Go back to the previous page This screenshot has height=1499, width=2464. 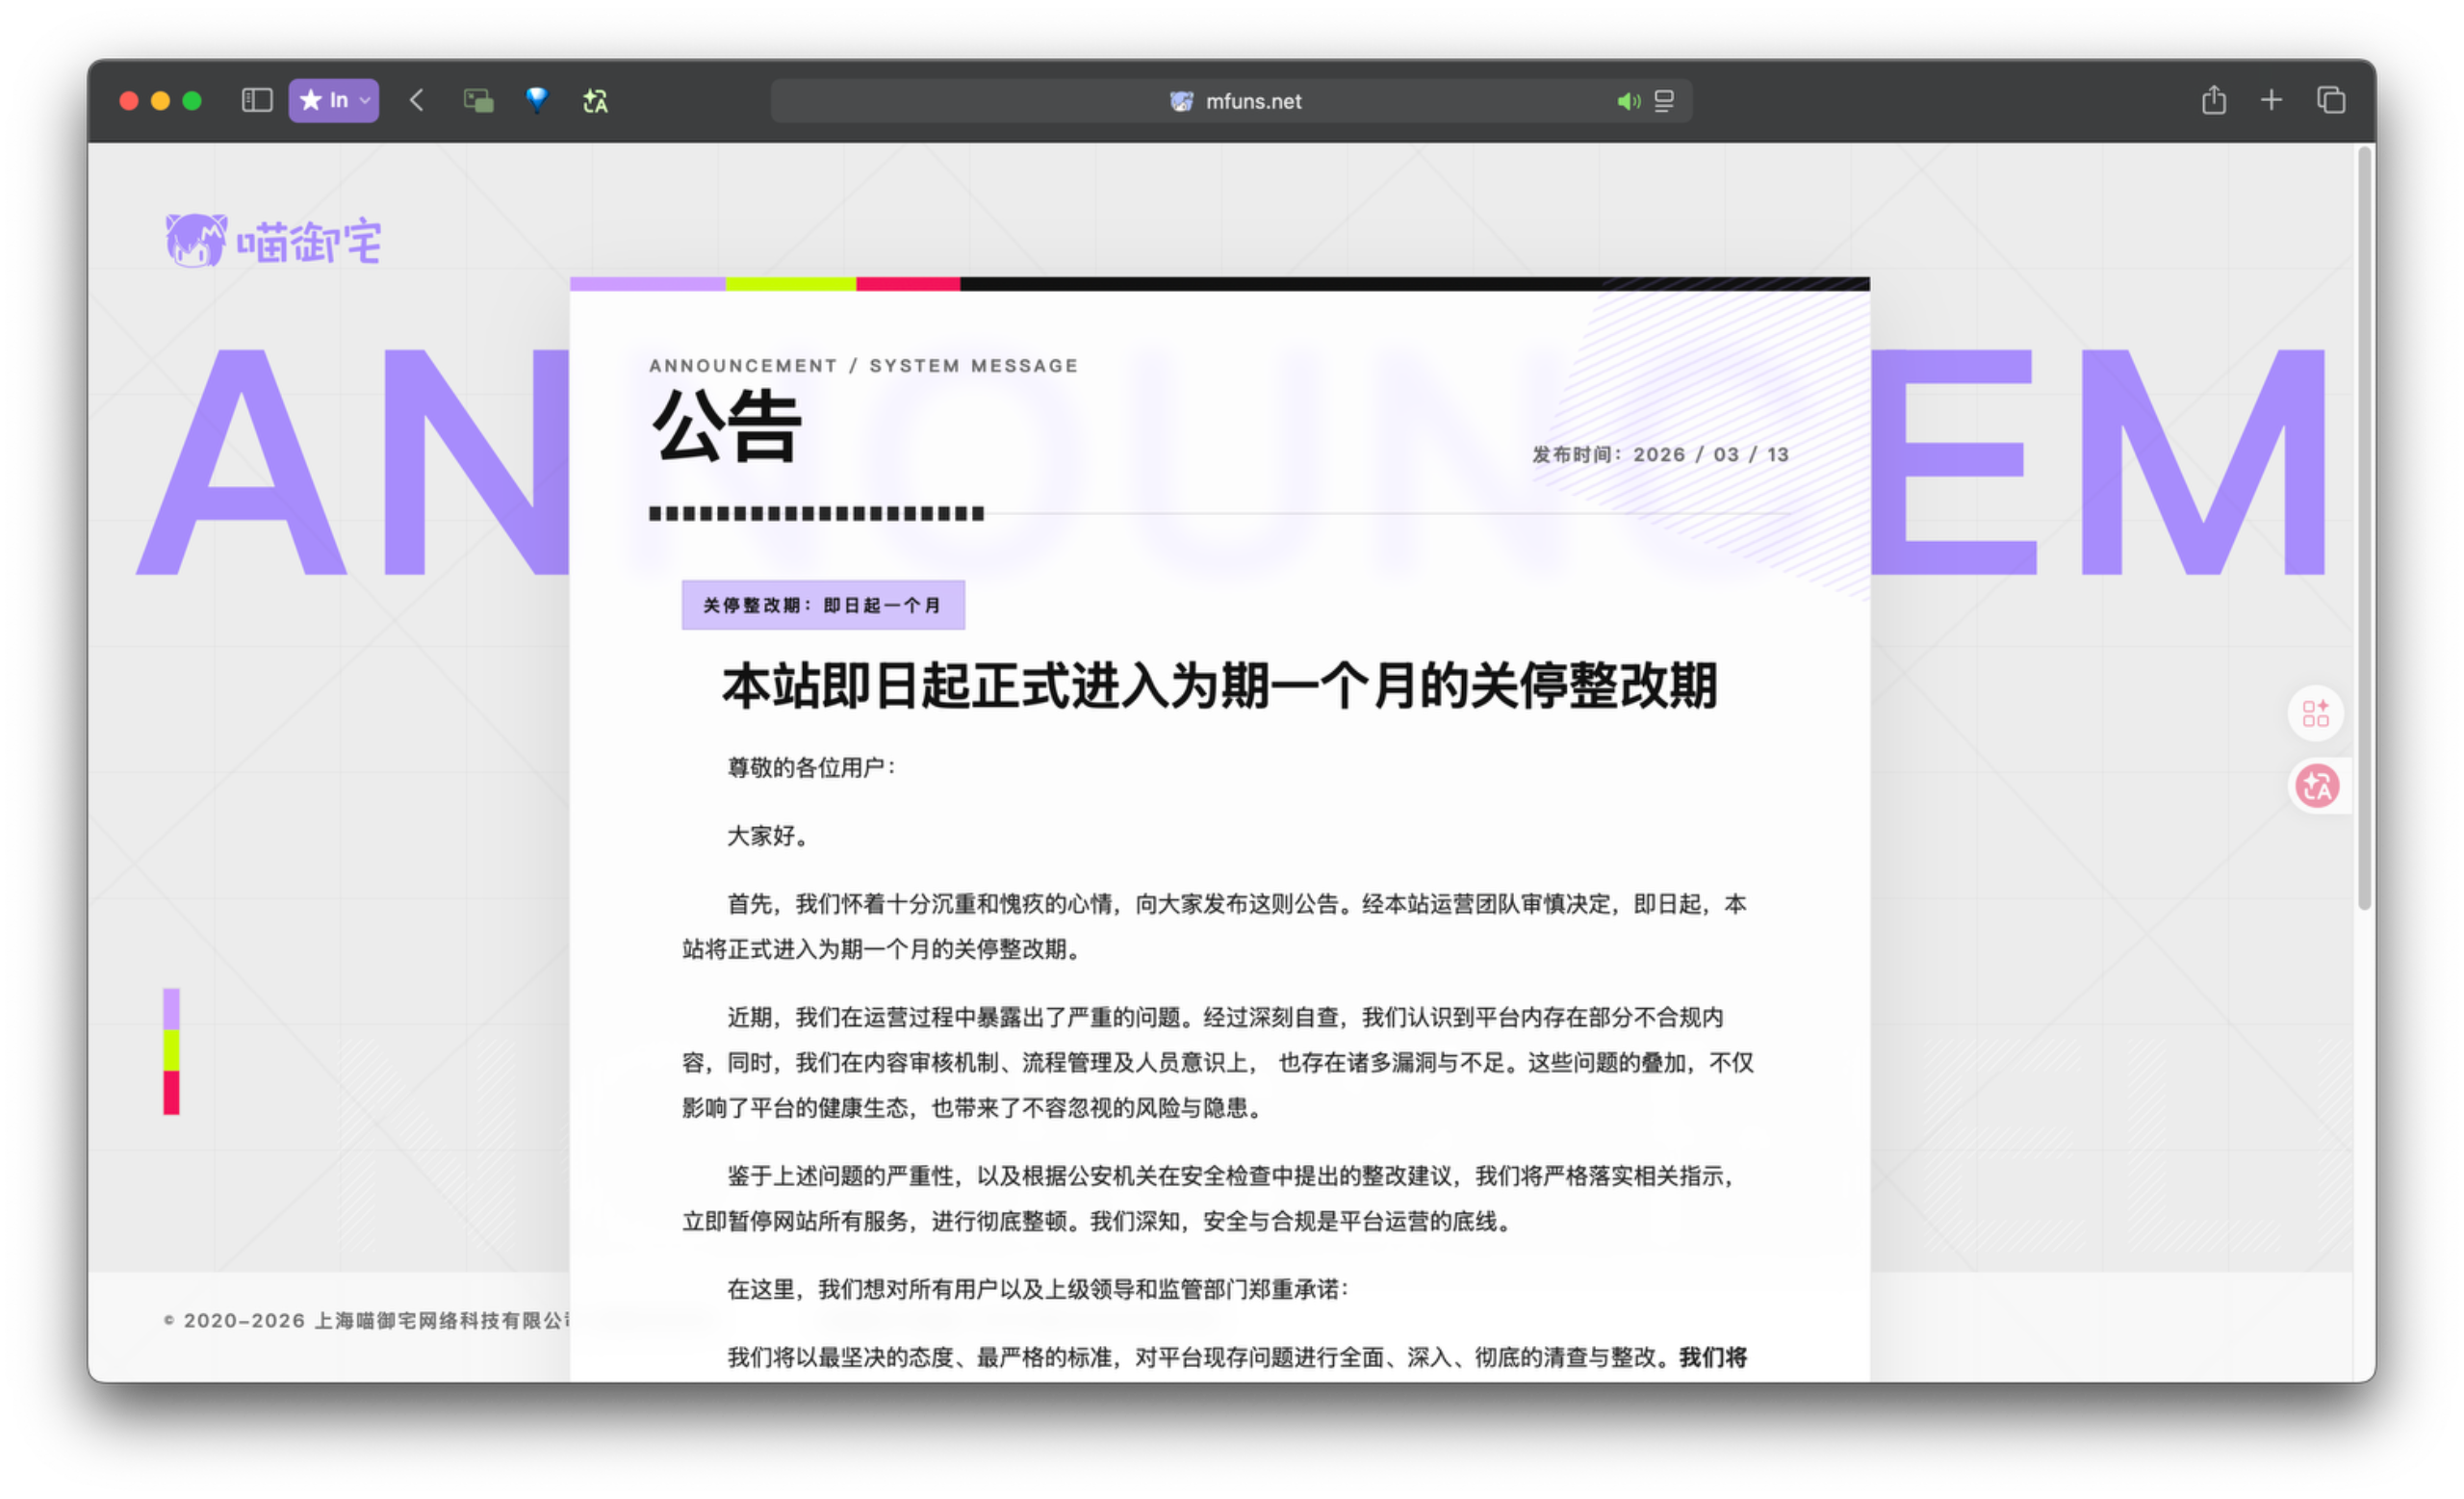(x=417, y=100)
